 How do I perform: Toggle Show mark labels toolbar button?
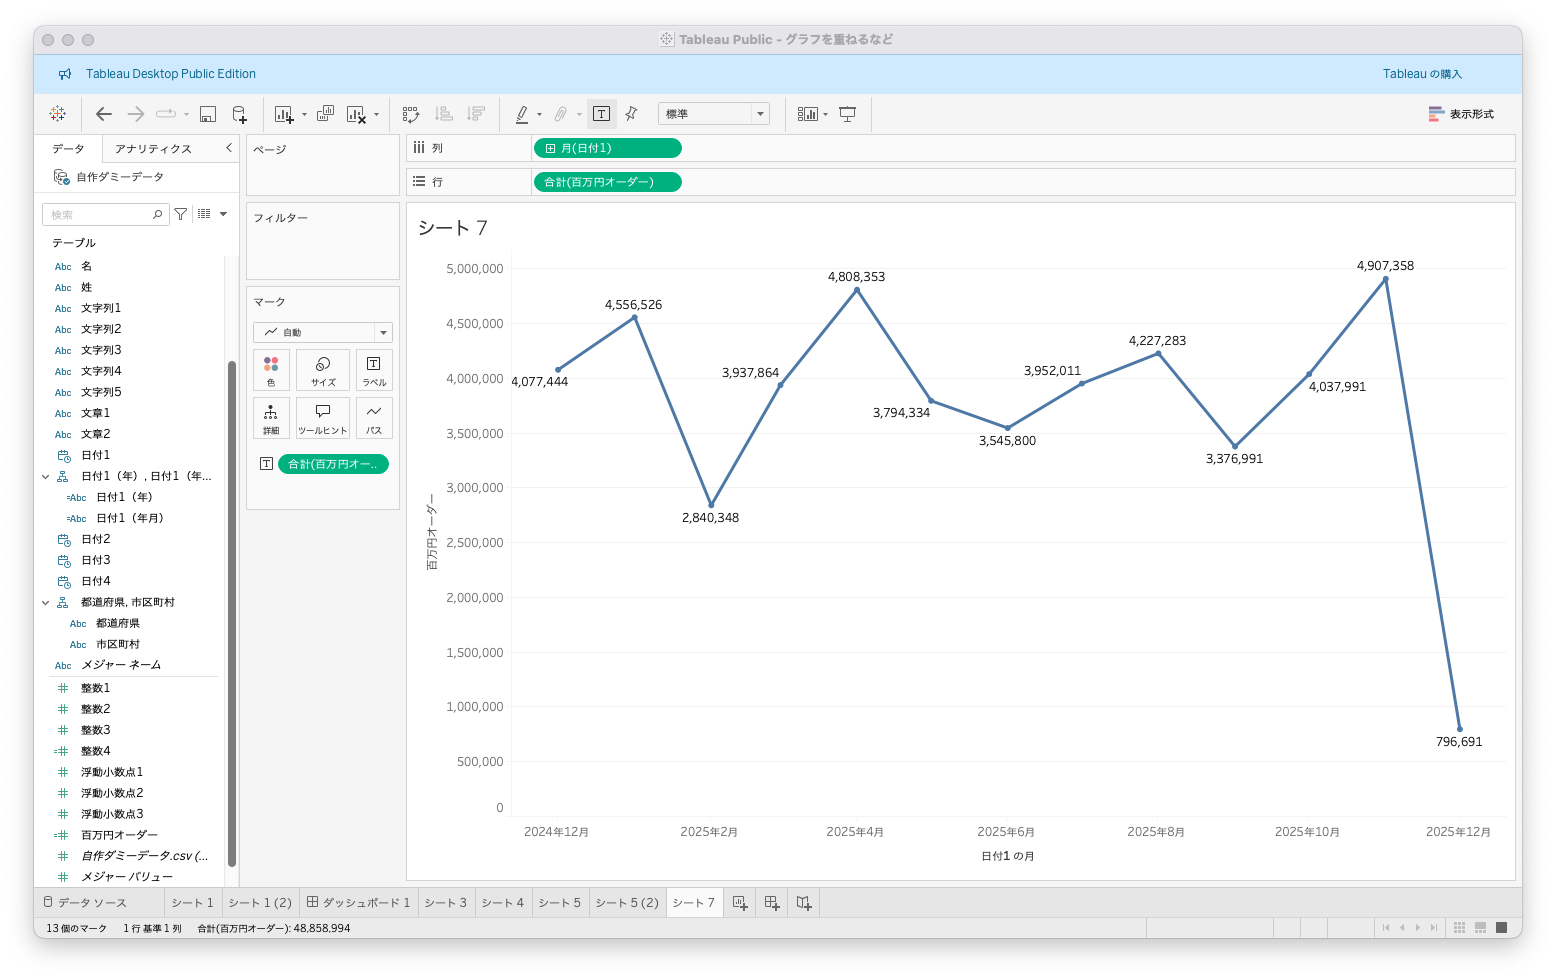pos(601,114)
